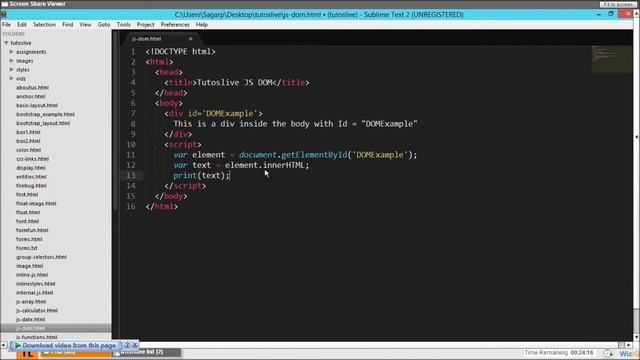This screenshot has height=360, width=640.
Task: Expand the styles folder
Action: [x=11, y=69]
